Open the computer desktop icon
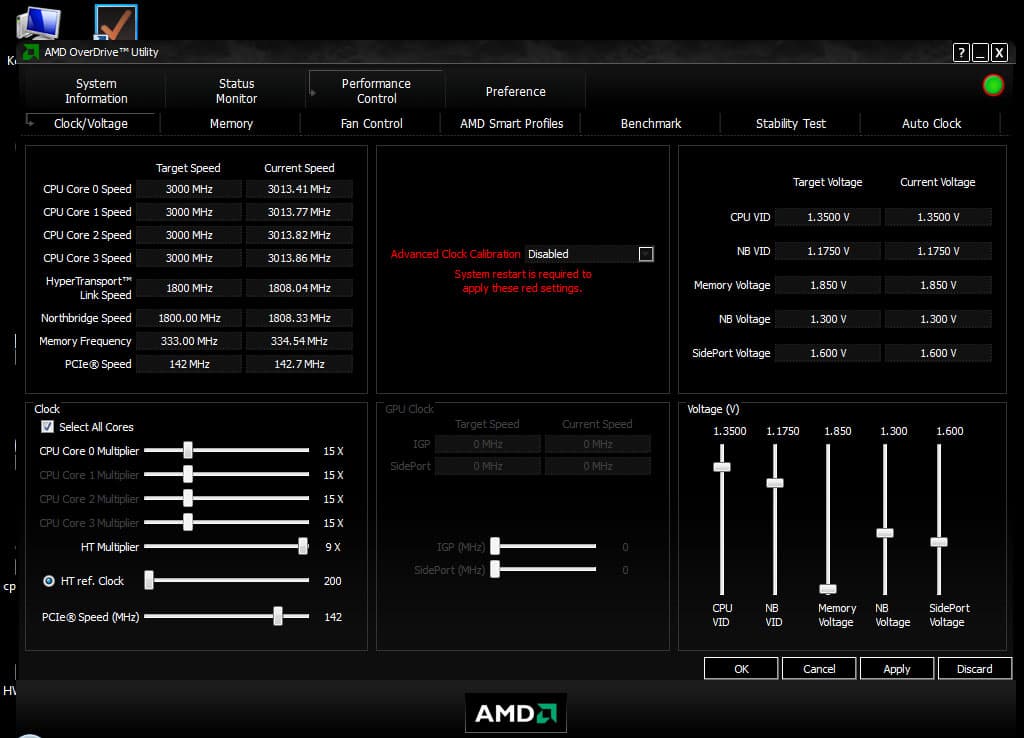Viewport: 1024px width, 738px height. pyautogui.click(x=39, y=23)
